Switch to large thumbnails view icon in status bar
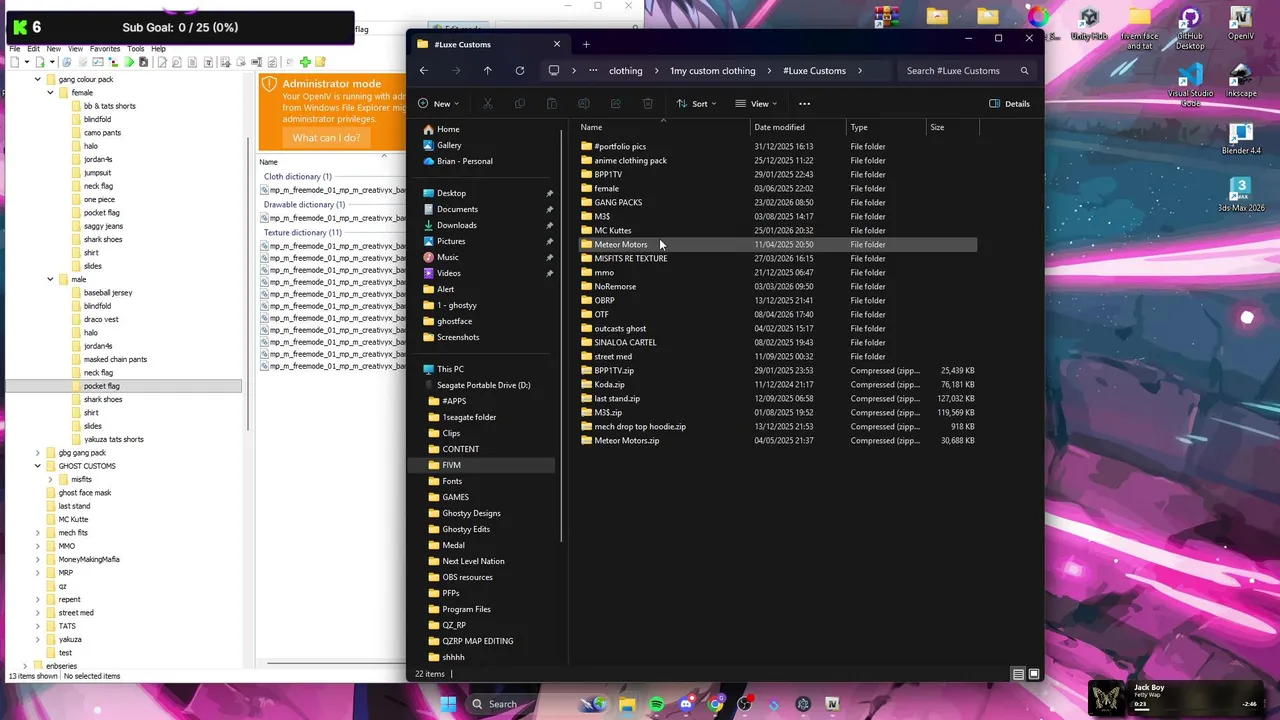This screenshot has width=1280, height=720. tap(1034, 674)
